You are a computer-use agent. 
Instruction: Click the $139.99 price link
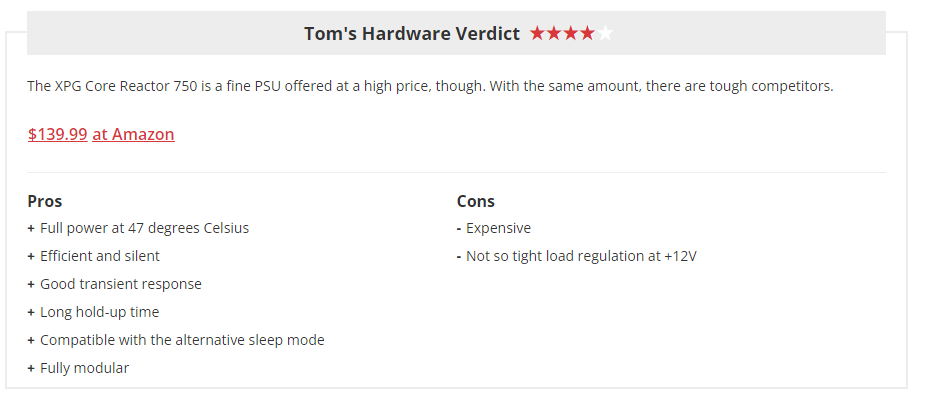[x=57, y=134]
